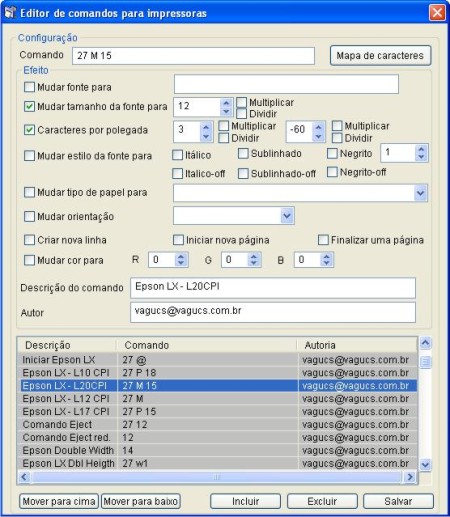The image size is (450, 517).
Task: Open Mapa de caracteres
Action: tap(380, 55)
